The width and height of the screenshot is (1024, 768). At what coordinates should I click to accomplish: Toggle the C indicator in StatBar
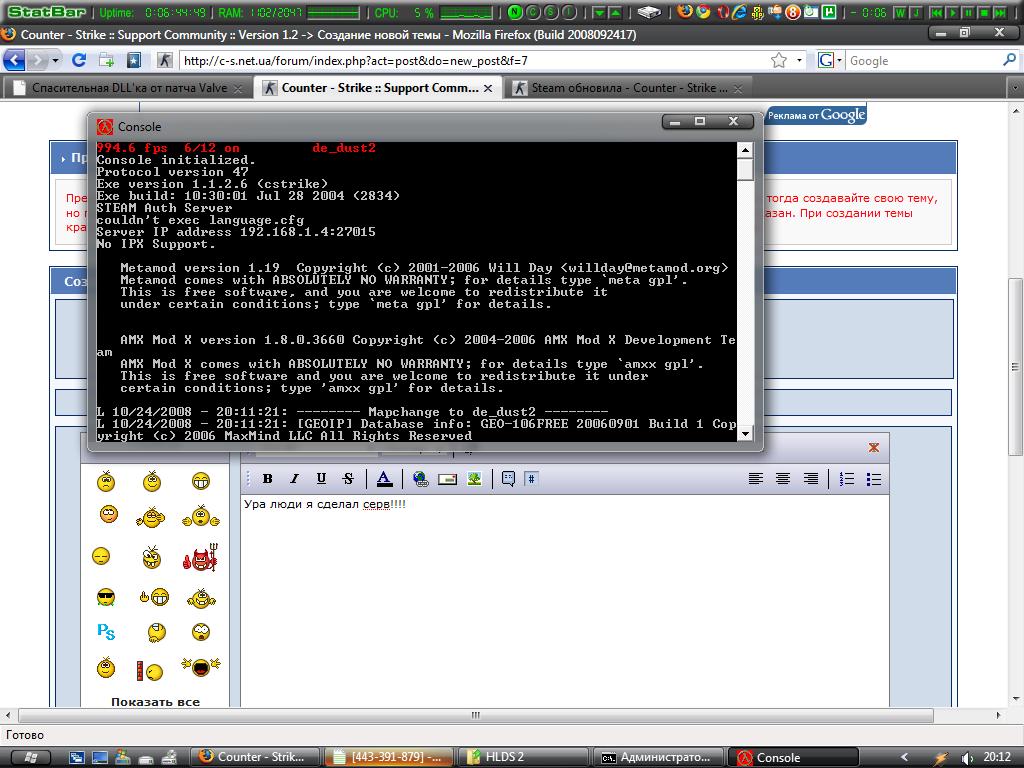coord(533,12)
